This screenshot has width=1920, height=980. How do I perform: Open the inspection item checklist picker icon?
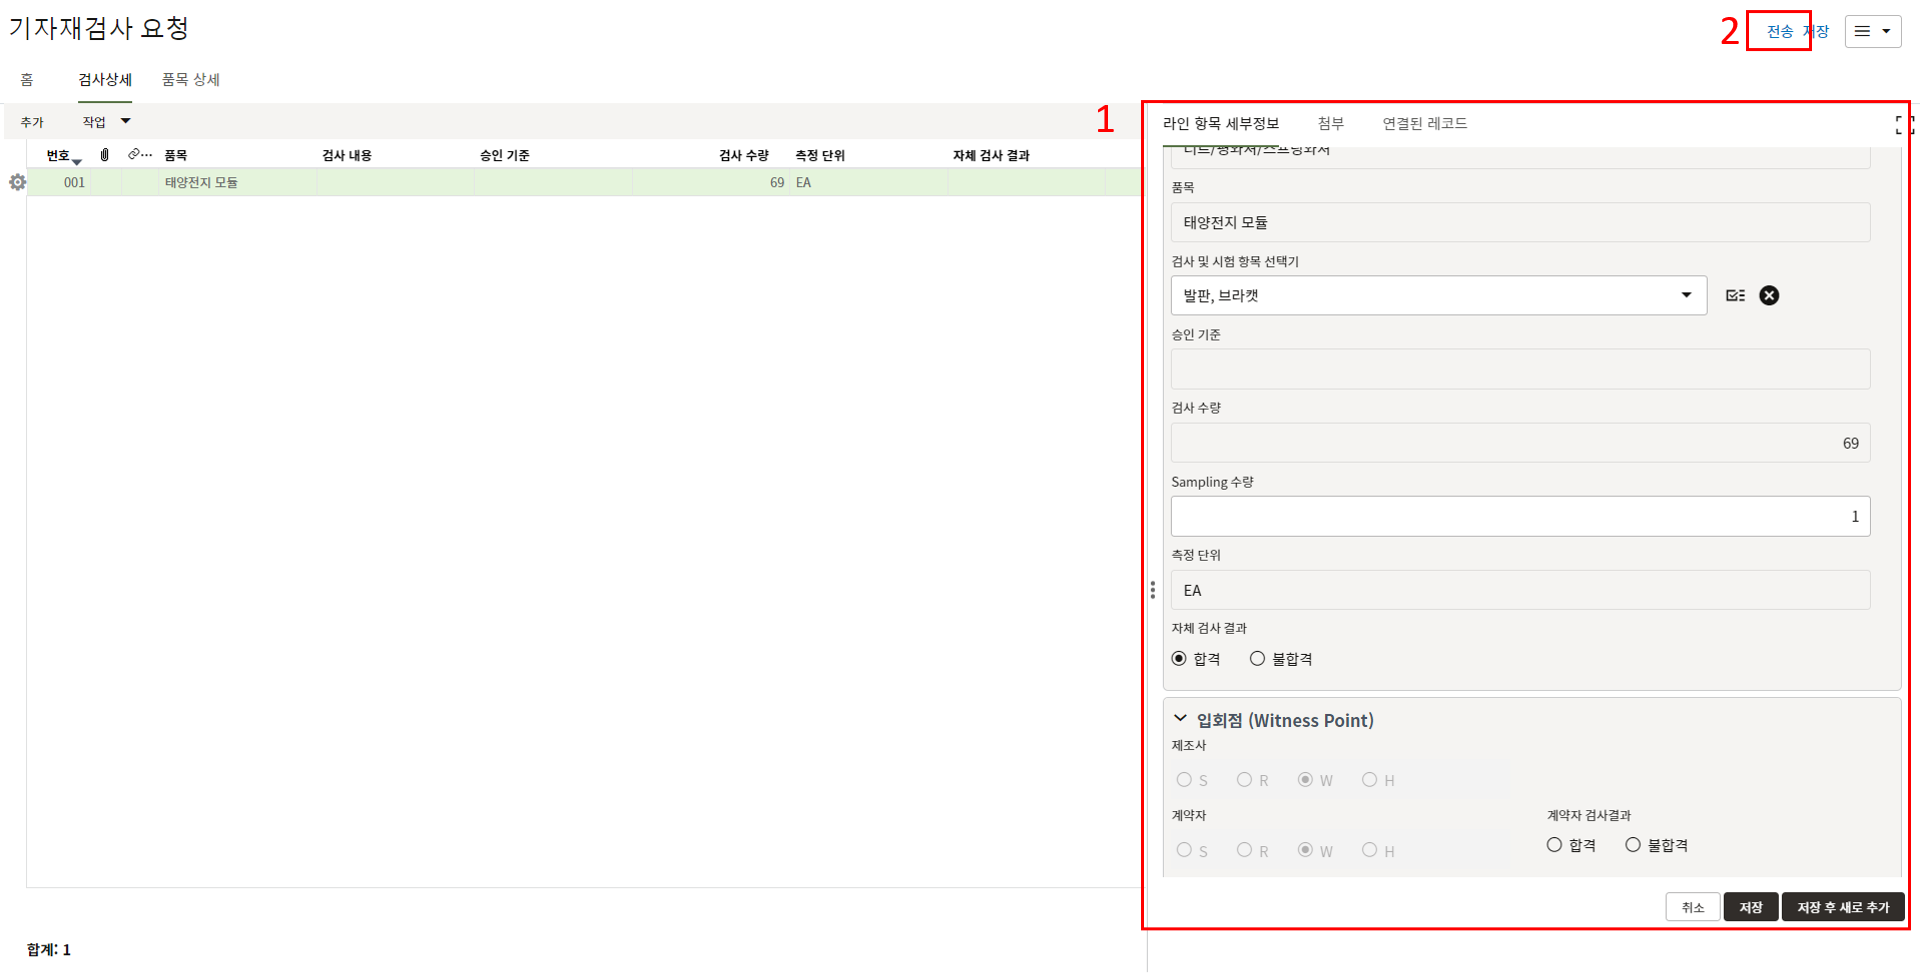(1735, 295)
